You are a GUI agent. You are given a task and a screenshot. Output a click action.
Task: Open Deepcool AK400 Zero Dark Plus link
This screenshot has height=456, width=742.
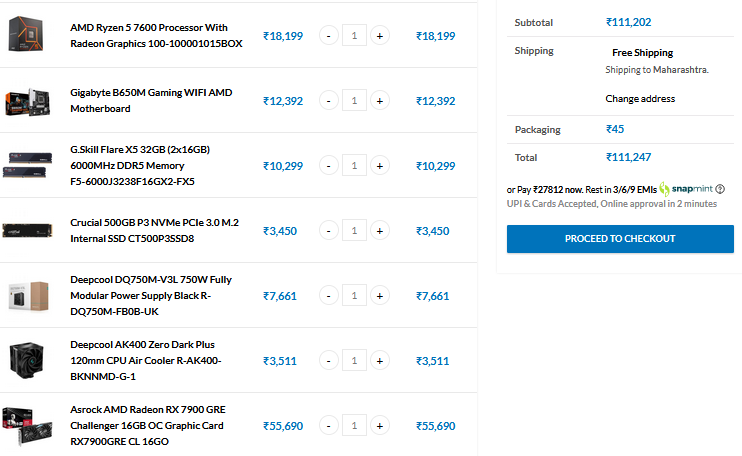146,360
